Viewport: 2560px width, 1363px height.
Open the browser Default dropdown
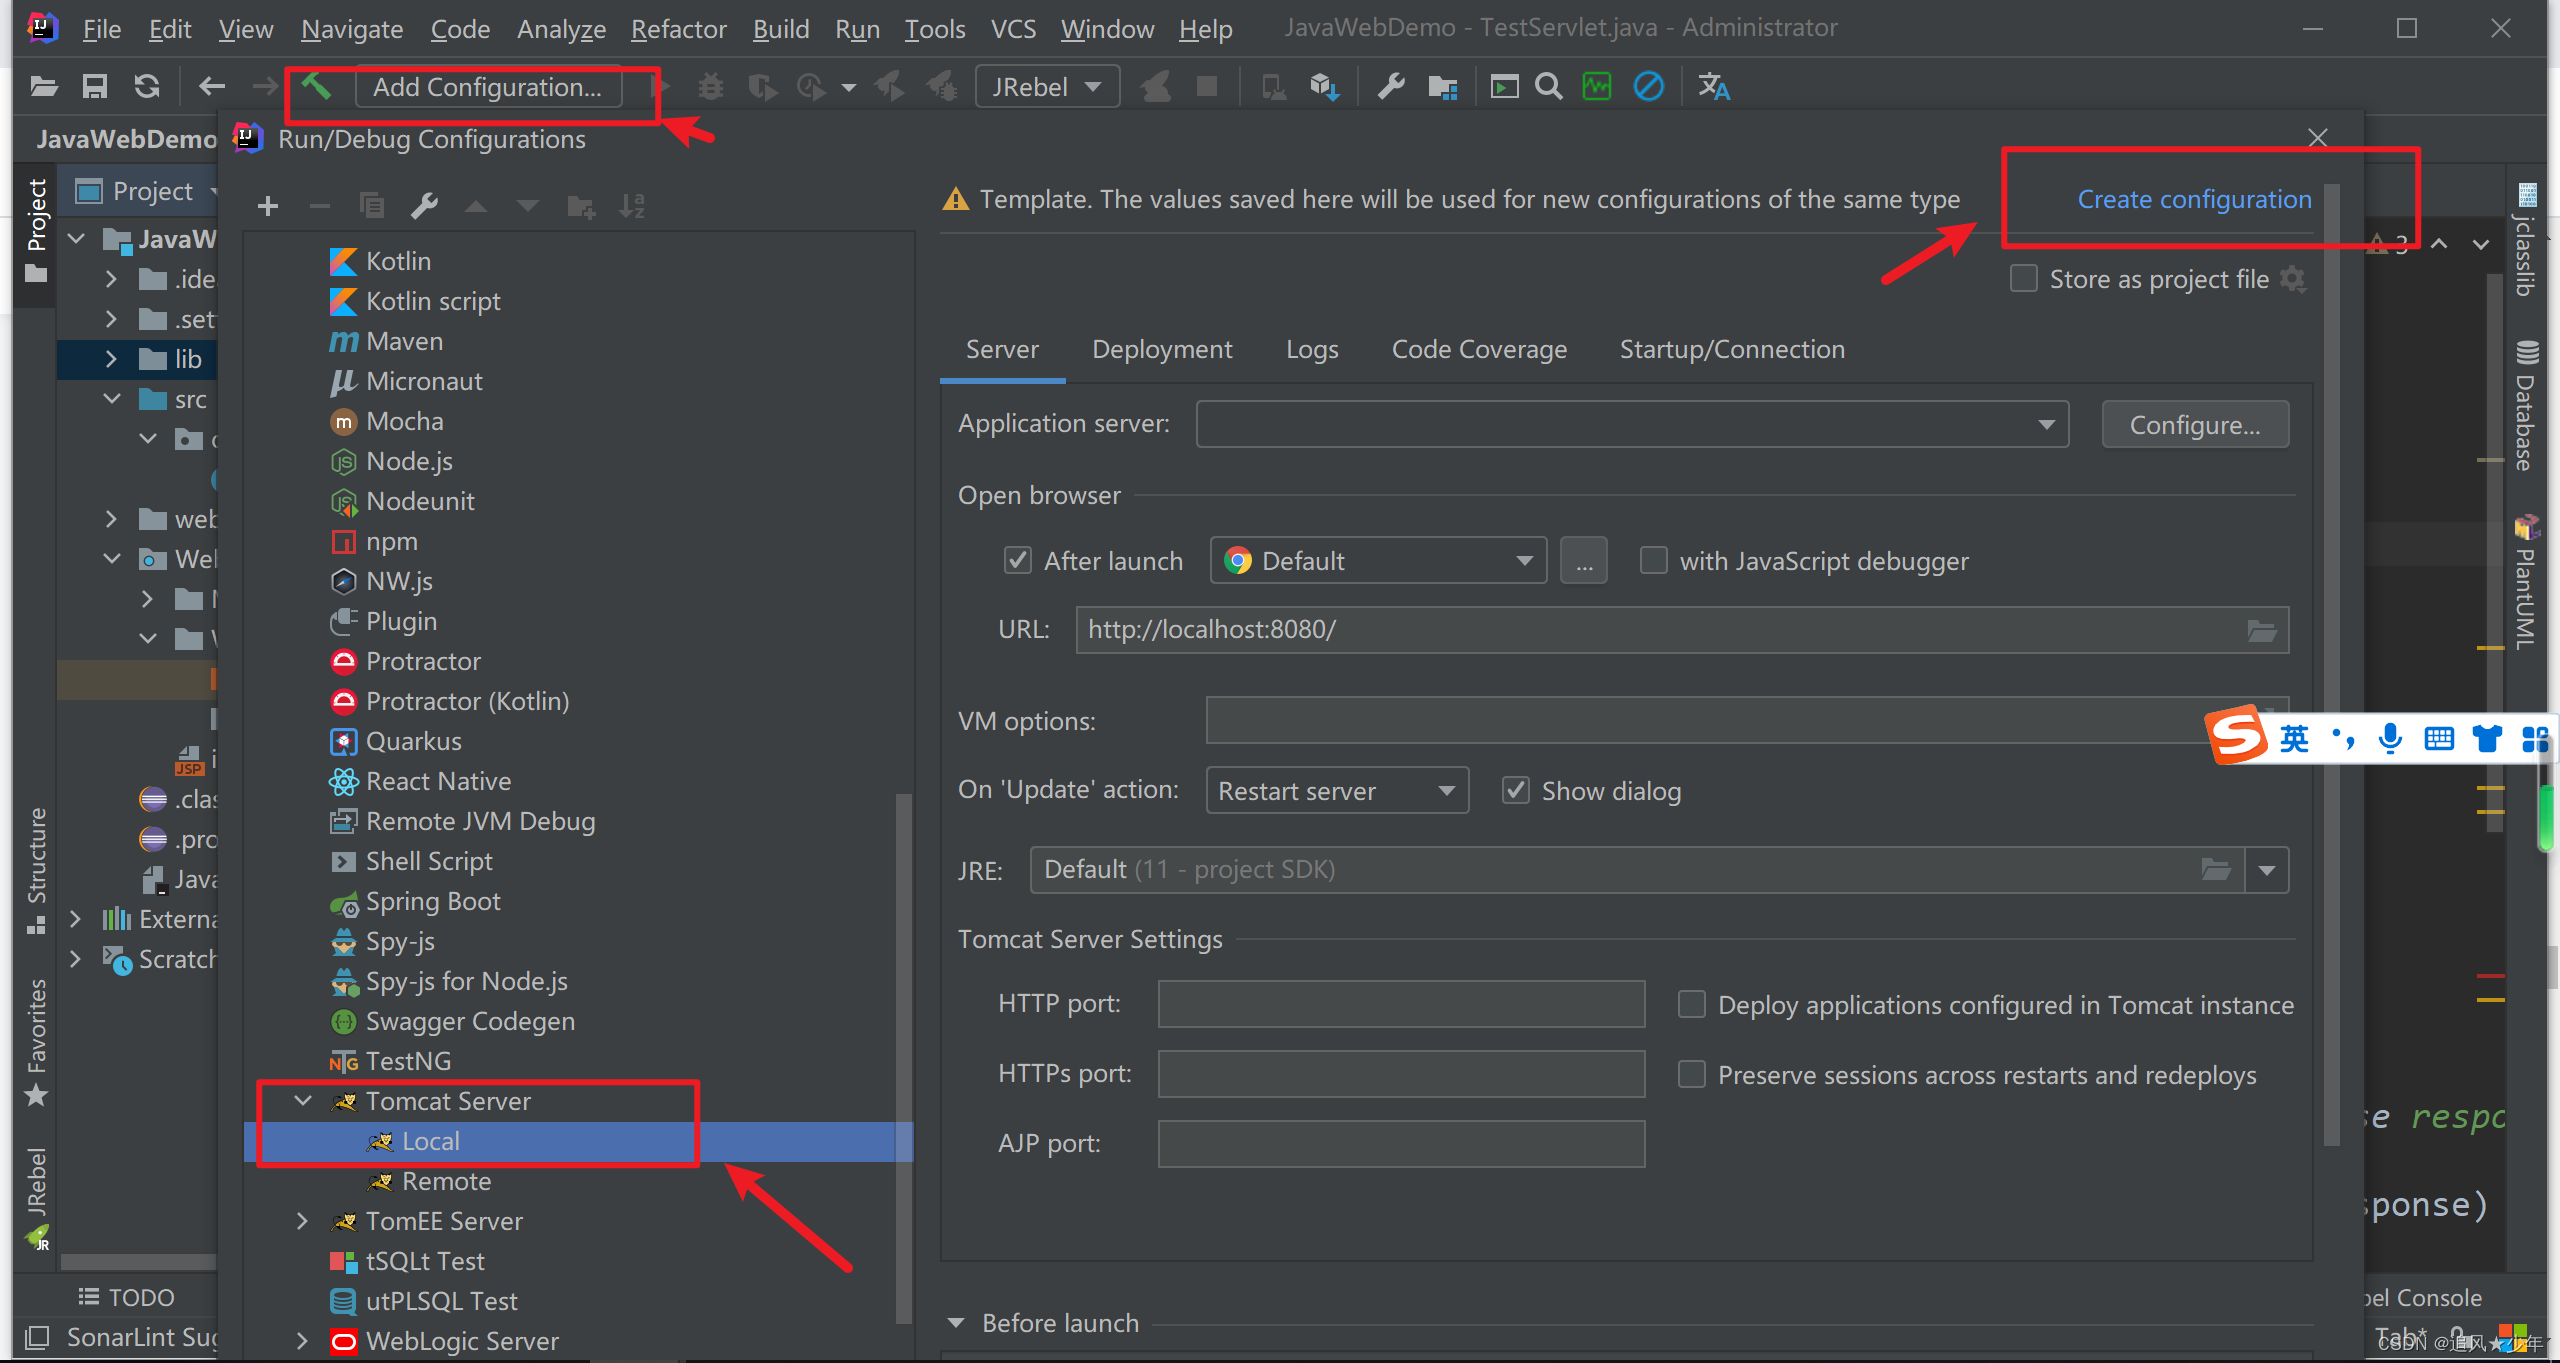pyautogui.click(x=1378, y=561)
